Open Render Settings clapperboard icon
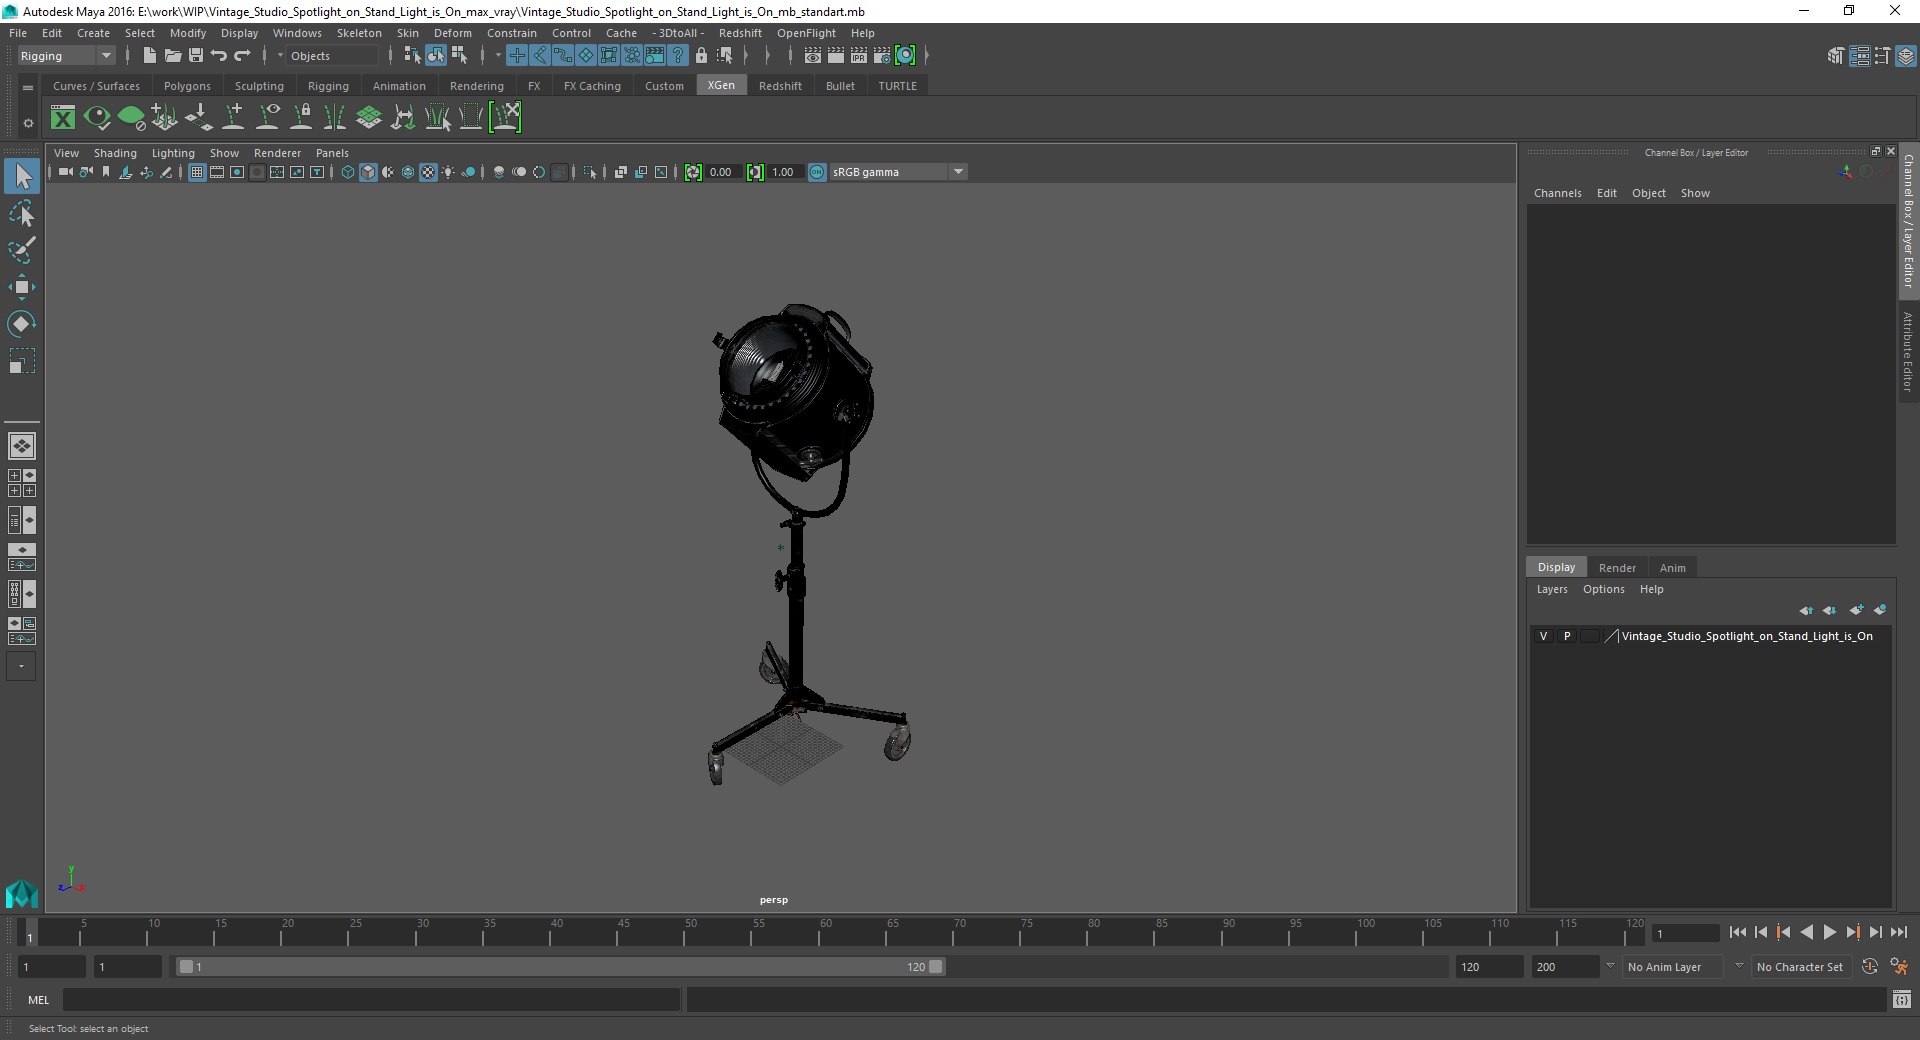 [x=882, y=56]
